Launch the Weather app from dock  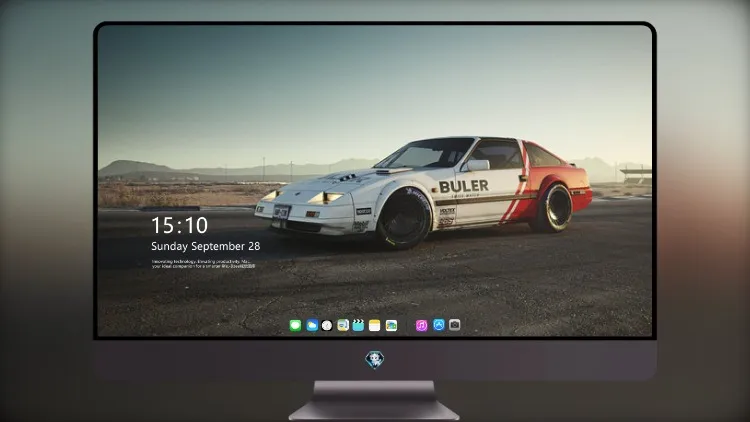click(x=312, y=325)
